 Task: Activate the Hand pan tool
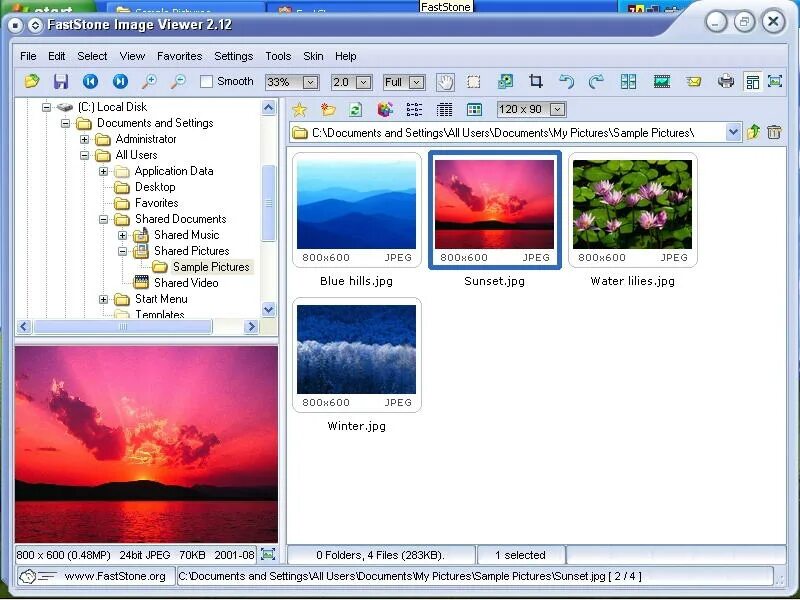[445, 82]
